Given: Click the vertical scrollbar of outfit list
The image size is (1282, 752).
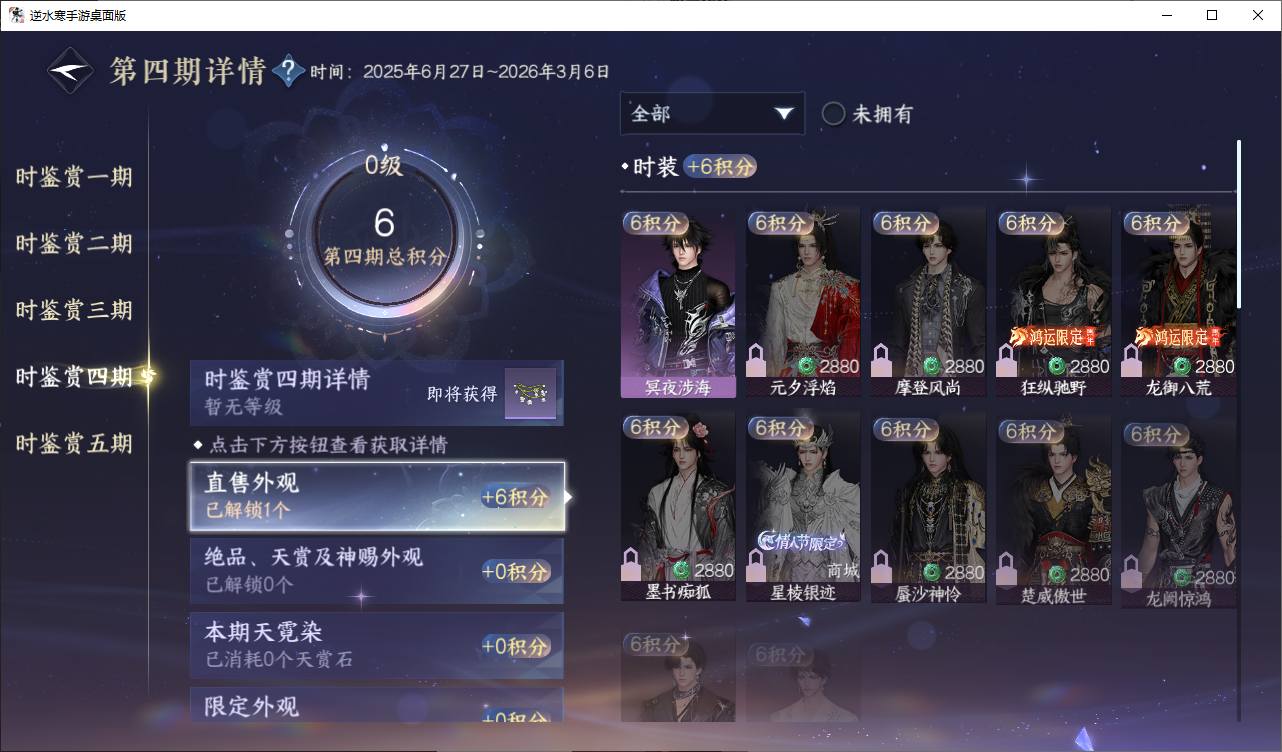Looking at the screenshot, I should tap(1239, 223).
